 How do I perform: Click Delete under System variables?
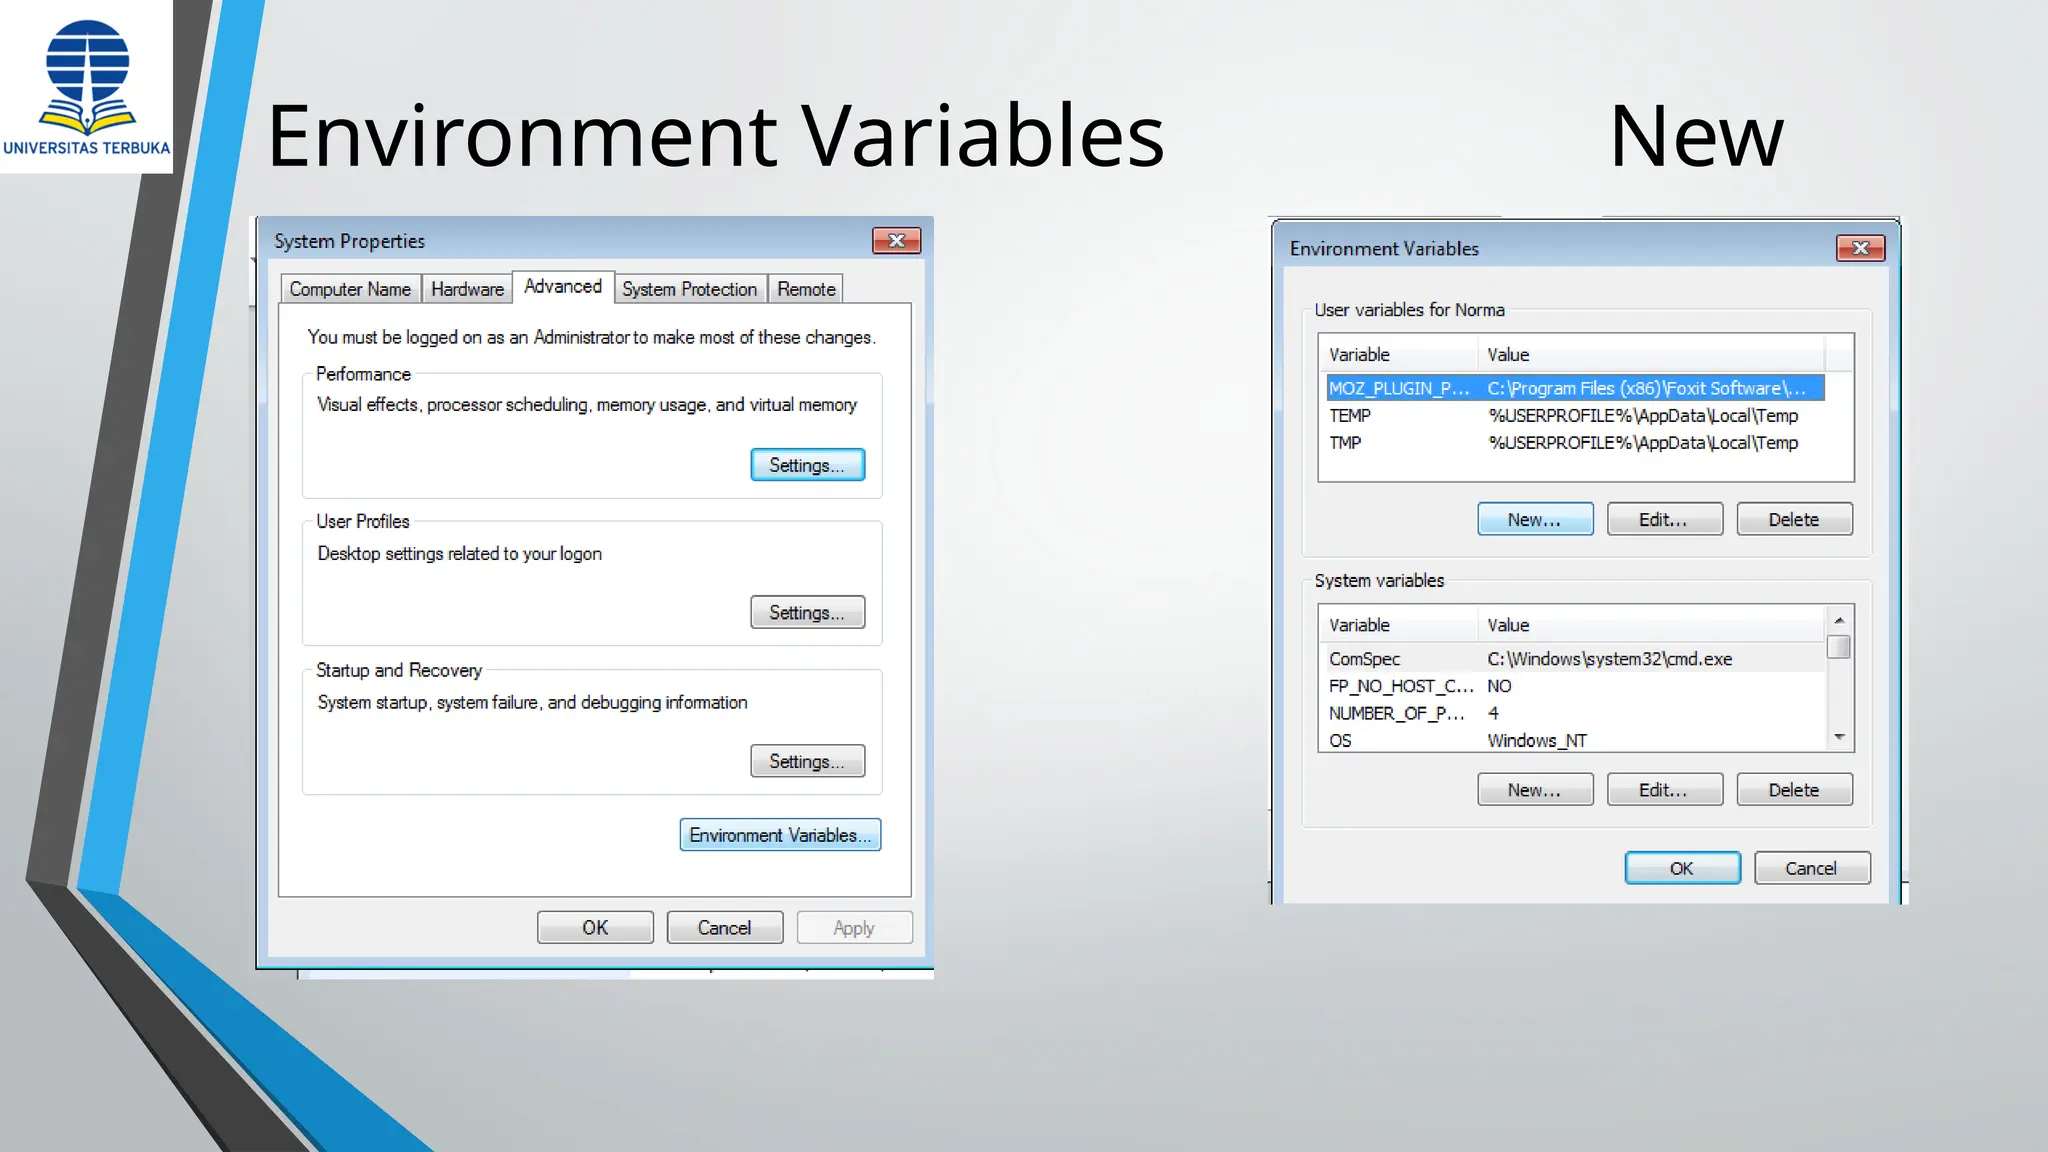[x=1794, y=790]
